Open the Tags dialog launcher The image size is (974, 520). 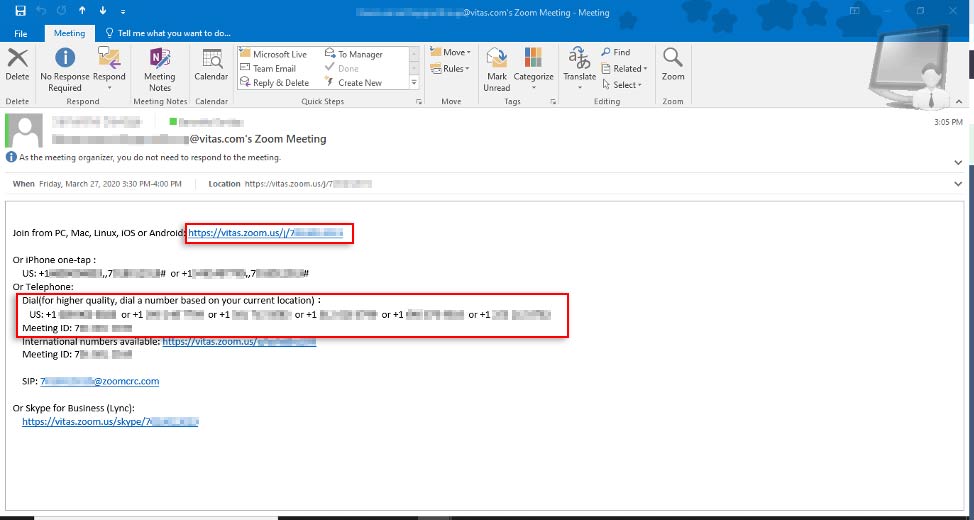(x=553, y=101)
